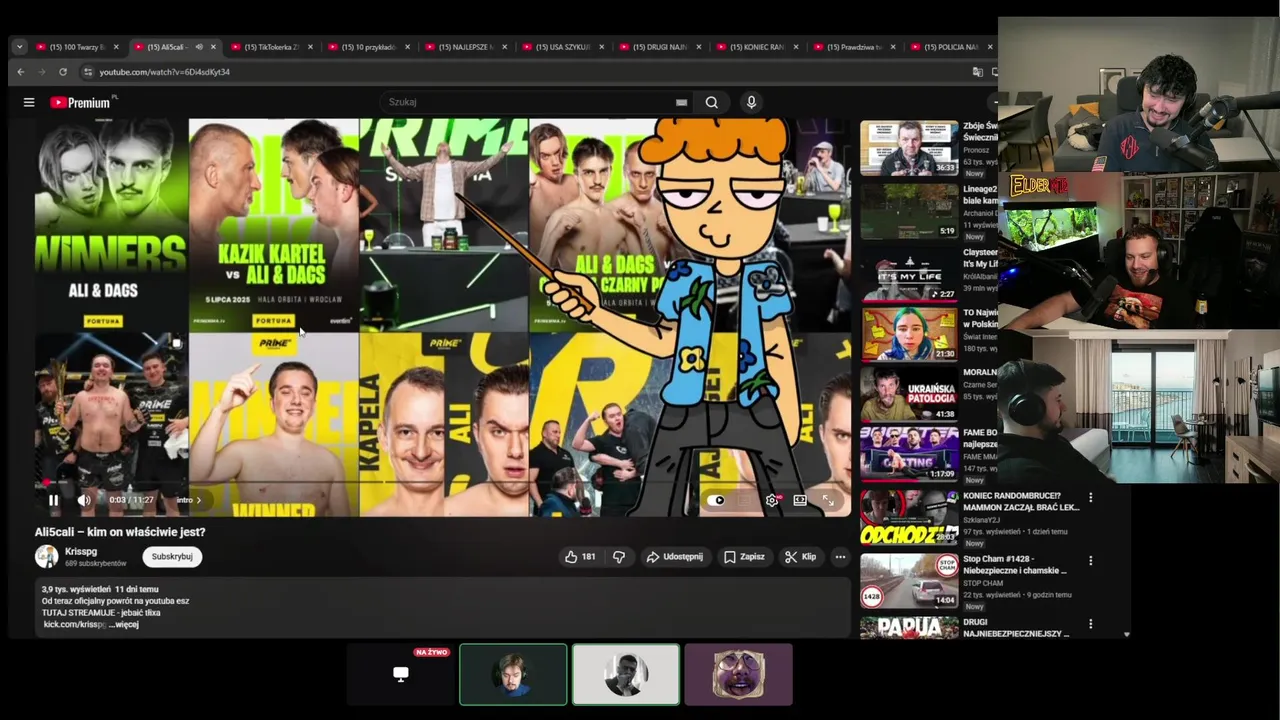The width and height of the screenshot is (1280, 720).
Task: Select the purple cartoon participant tile
Action: pos(739,675)
